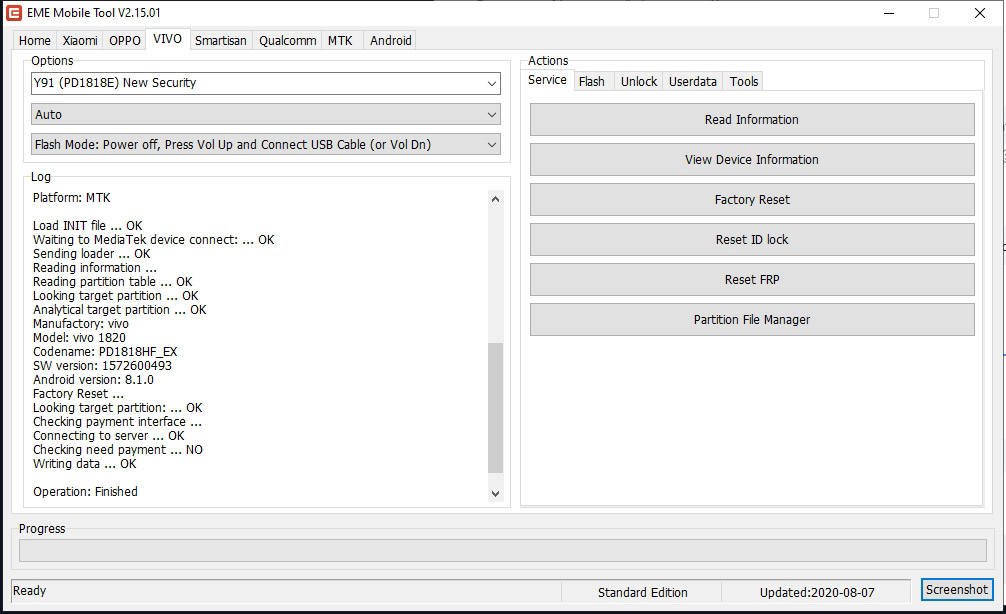Click the 'Operation: Finished' log line
The height and width of the screenshot is (614, 1006).
tap(85, 492)
